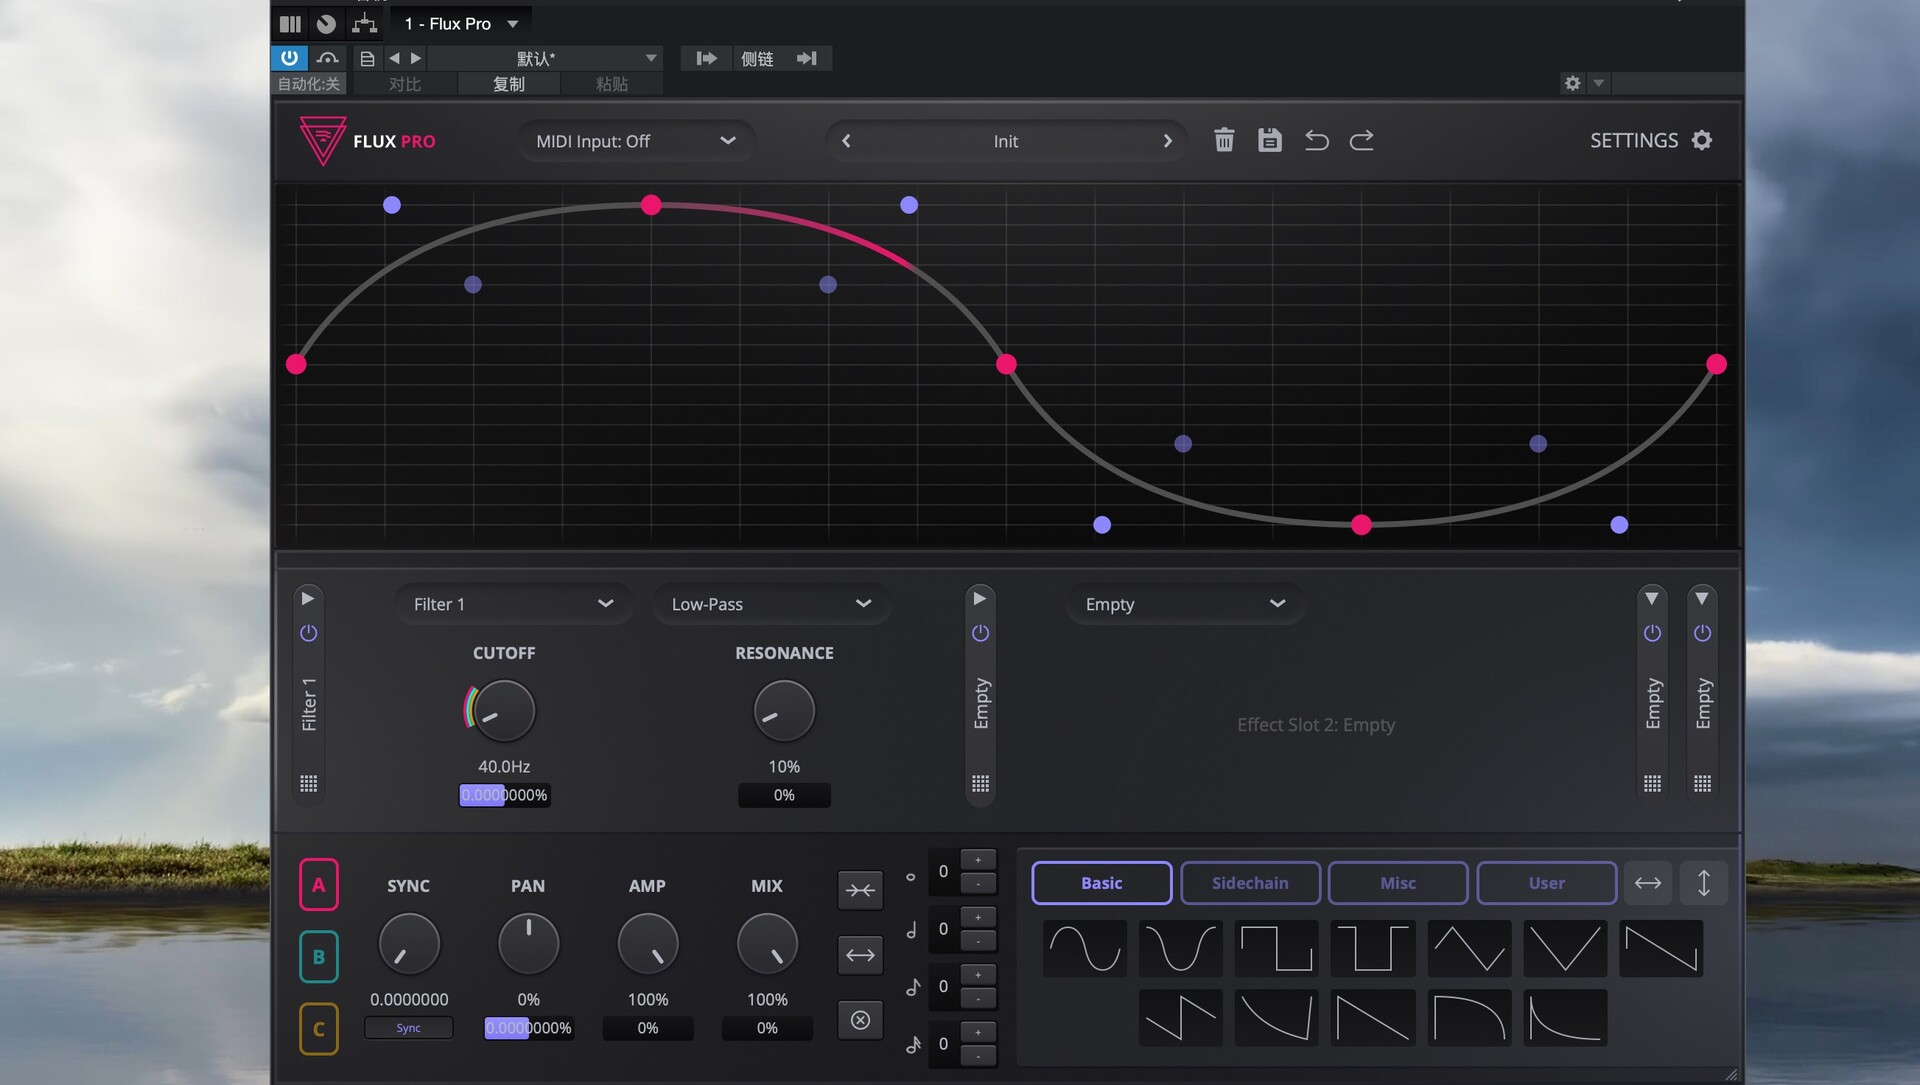1920x1085 pixels.
Task: Flip the curve vertically with up-down arrow
Action: coord(1703,883)
